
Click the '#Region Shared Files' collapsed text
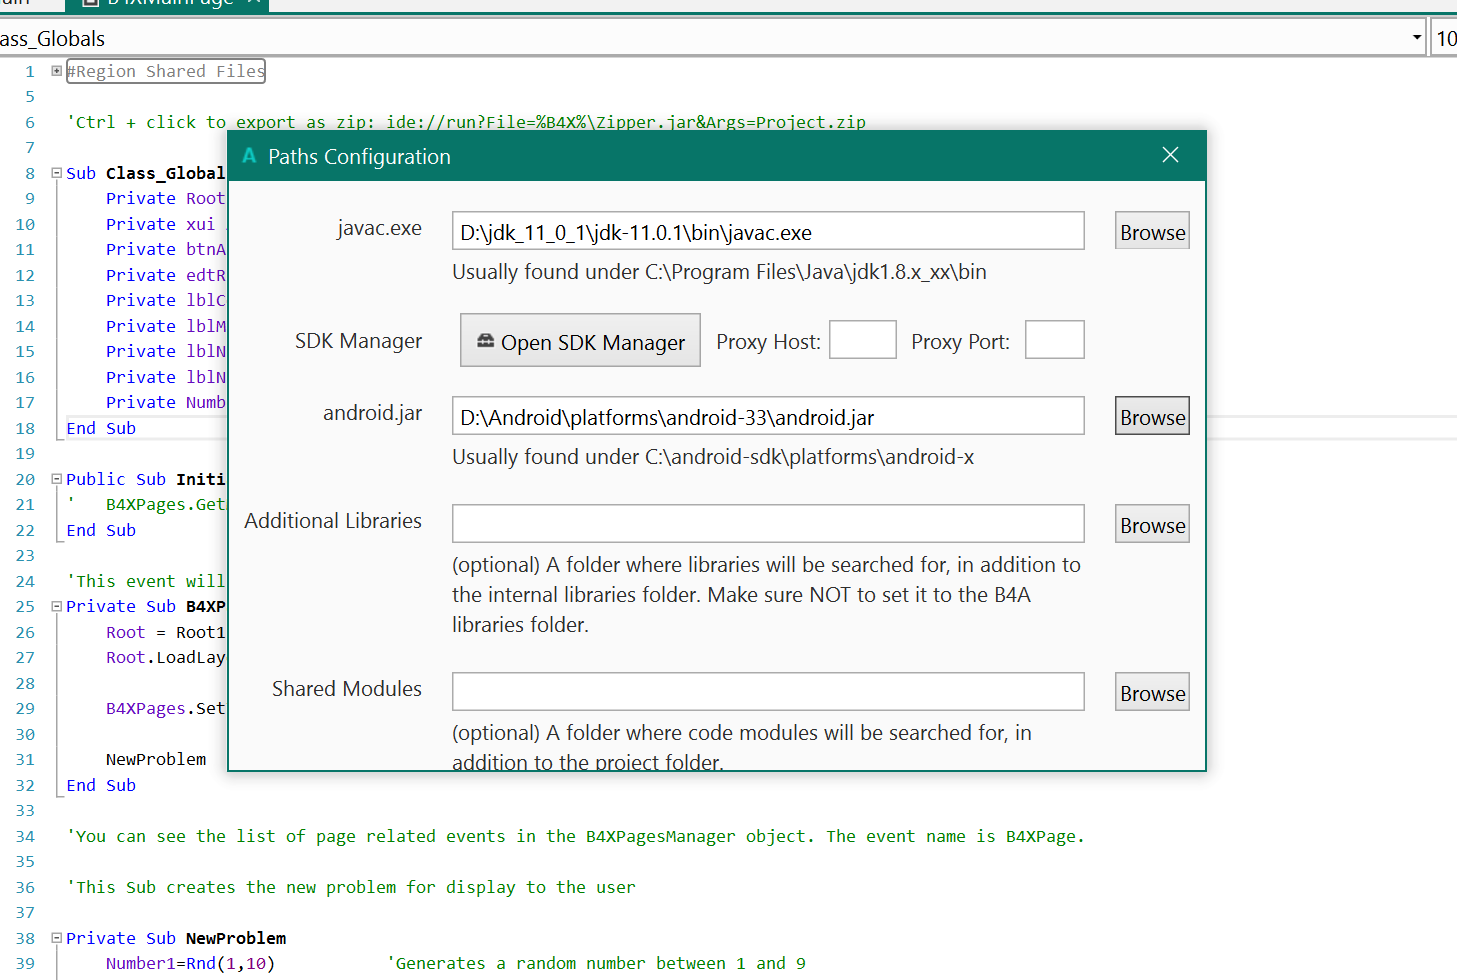(166, 71)
